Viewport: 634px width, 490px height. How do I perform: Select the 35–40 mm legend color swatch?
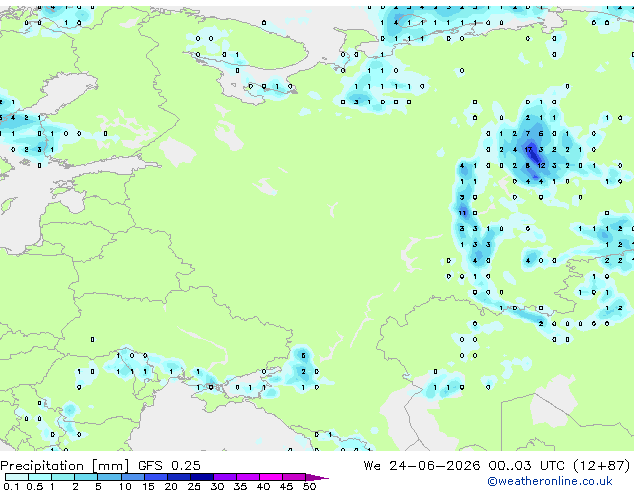[x=247, y=477]
